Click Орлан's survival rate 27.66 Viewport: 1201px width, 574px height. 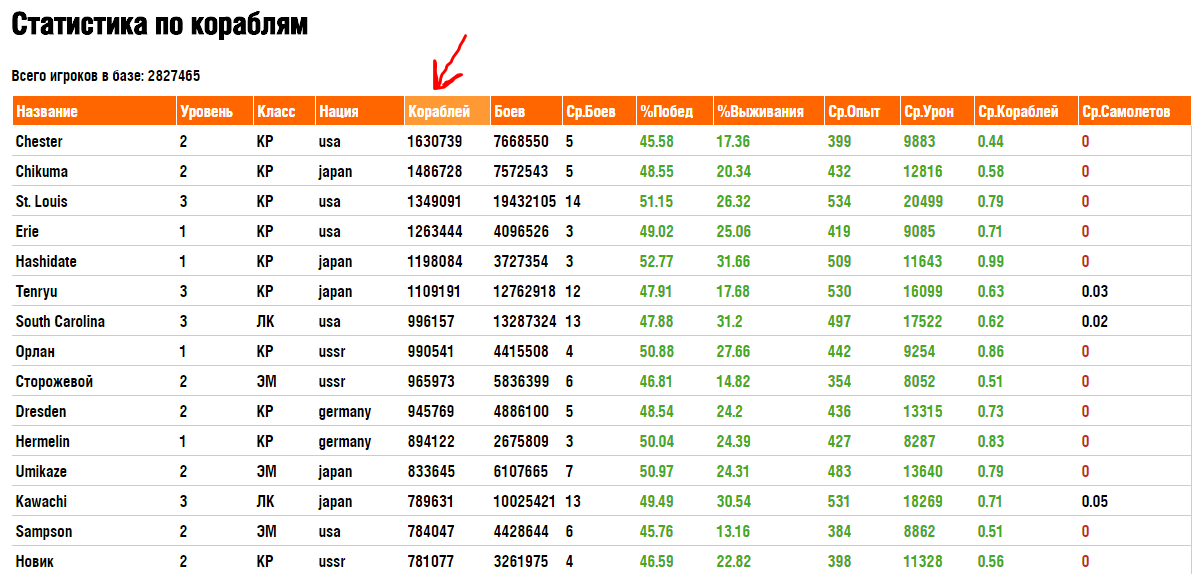coord(734,352)
